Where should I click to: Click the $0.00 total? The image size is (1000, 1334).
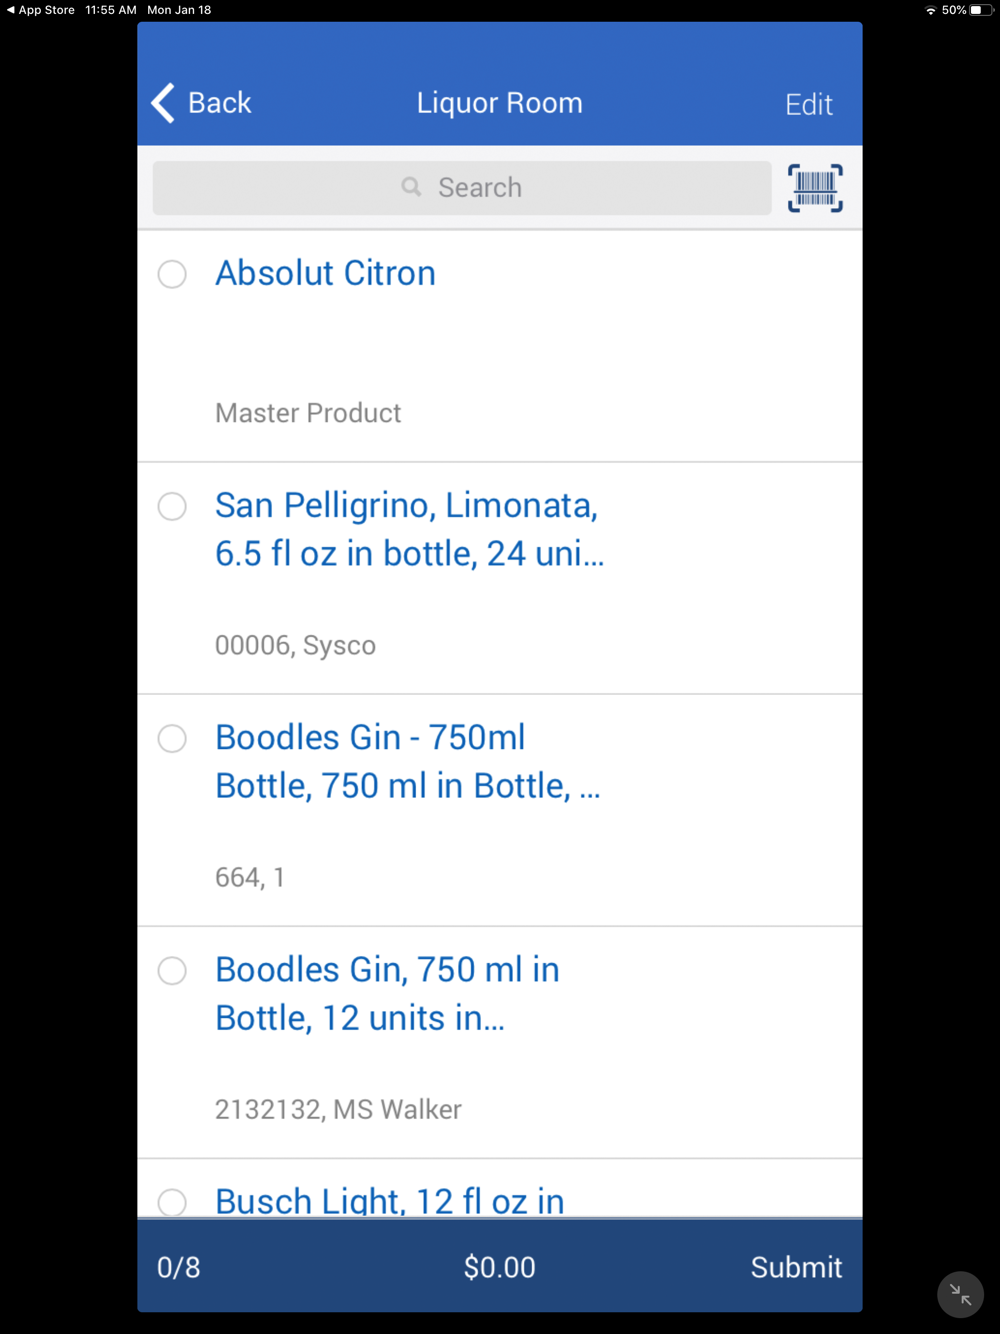pyautogui.click(x=499, y=1267)
